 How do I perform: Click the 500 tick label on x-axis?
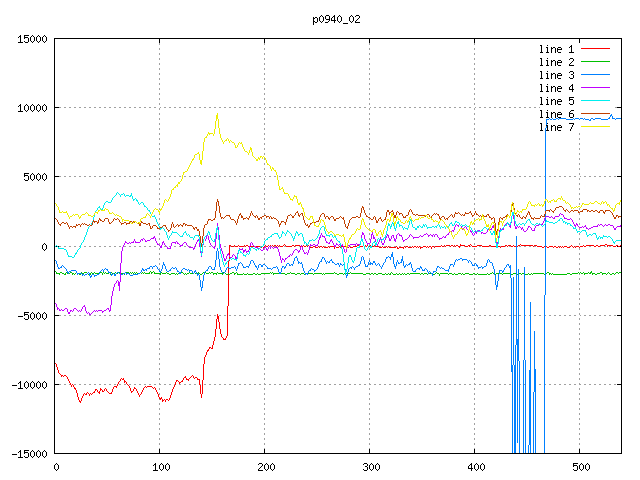(x=579, y=467)
